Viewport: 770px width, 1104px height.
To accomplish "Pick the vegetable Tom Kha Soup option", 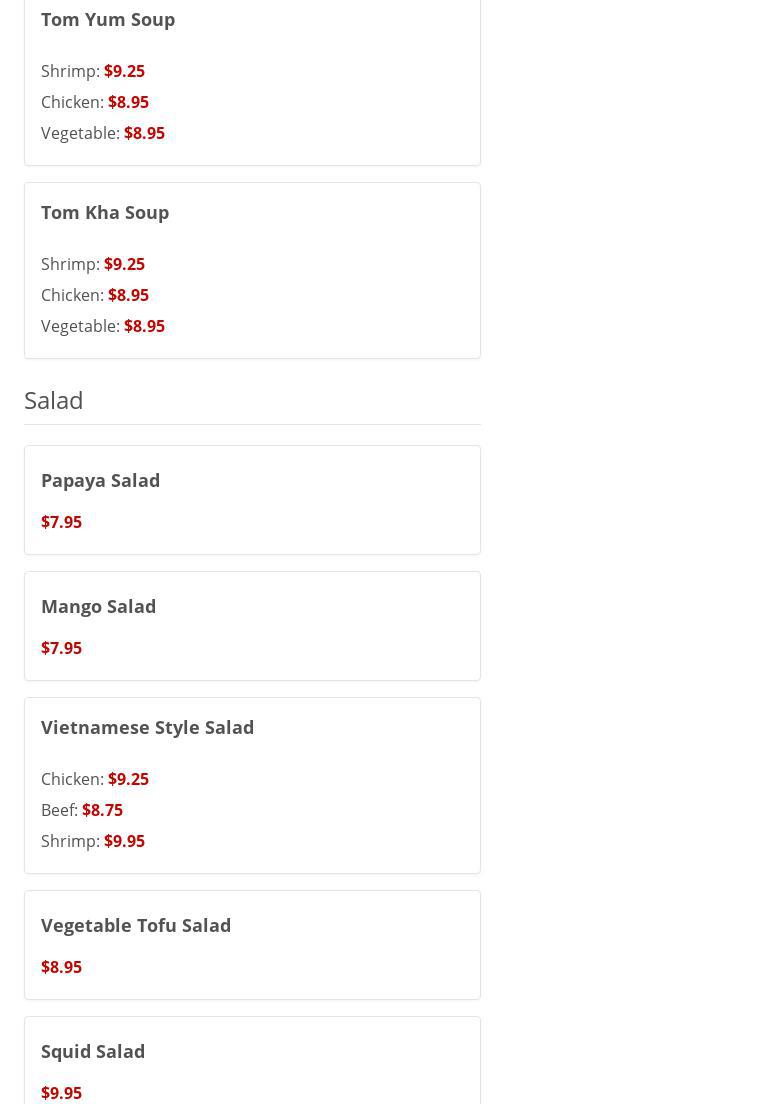I will 103,326.
